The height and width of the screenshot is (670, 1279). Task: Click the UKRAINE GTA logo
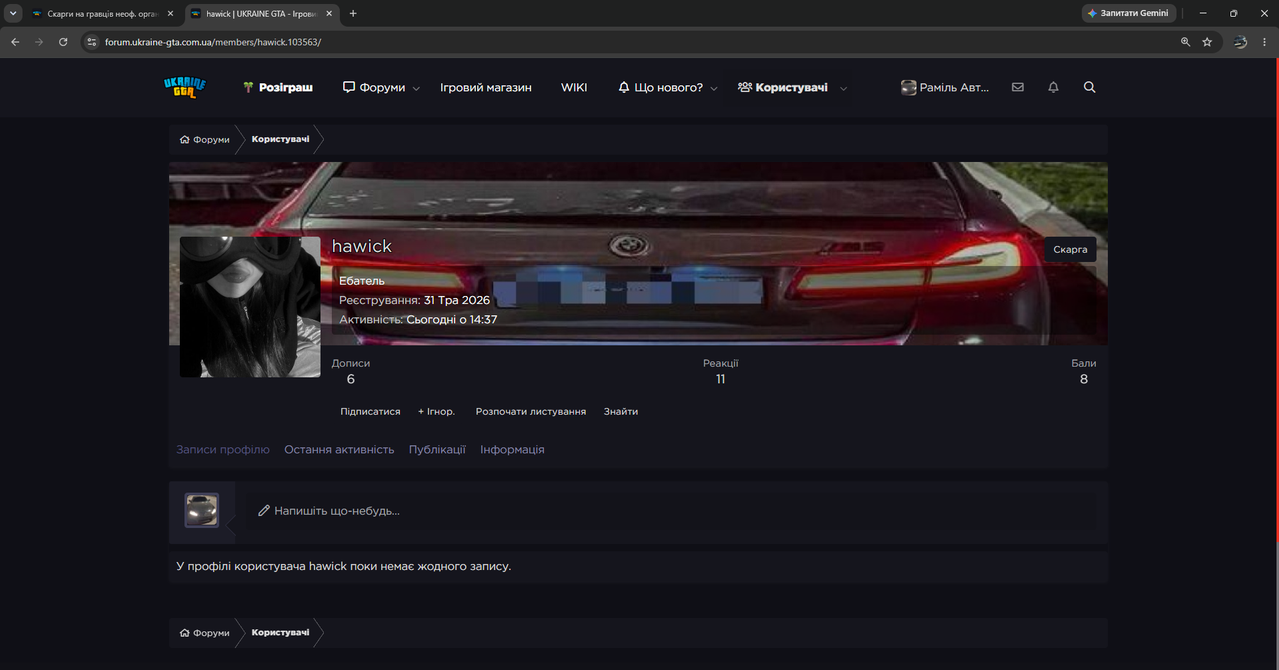point(185,87)
